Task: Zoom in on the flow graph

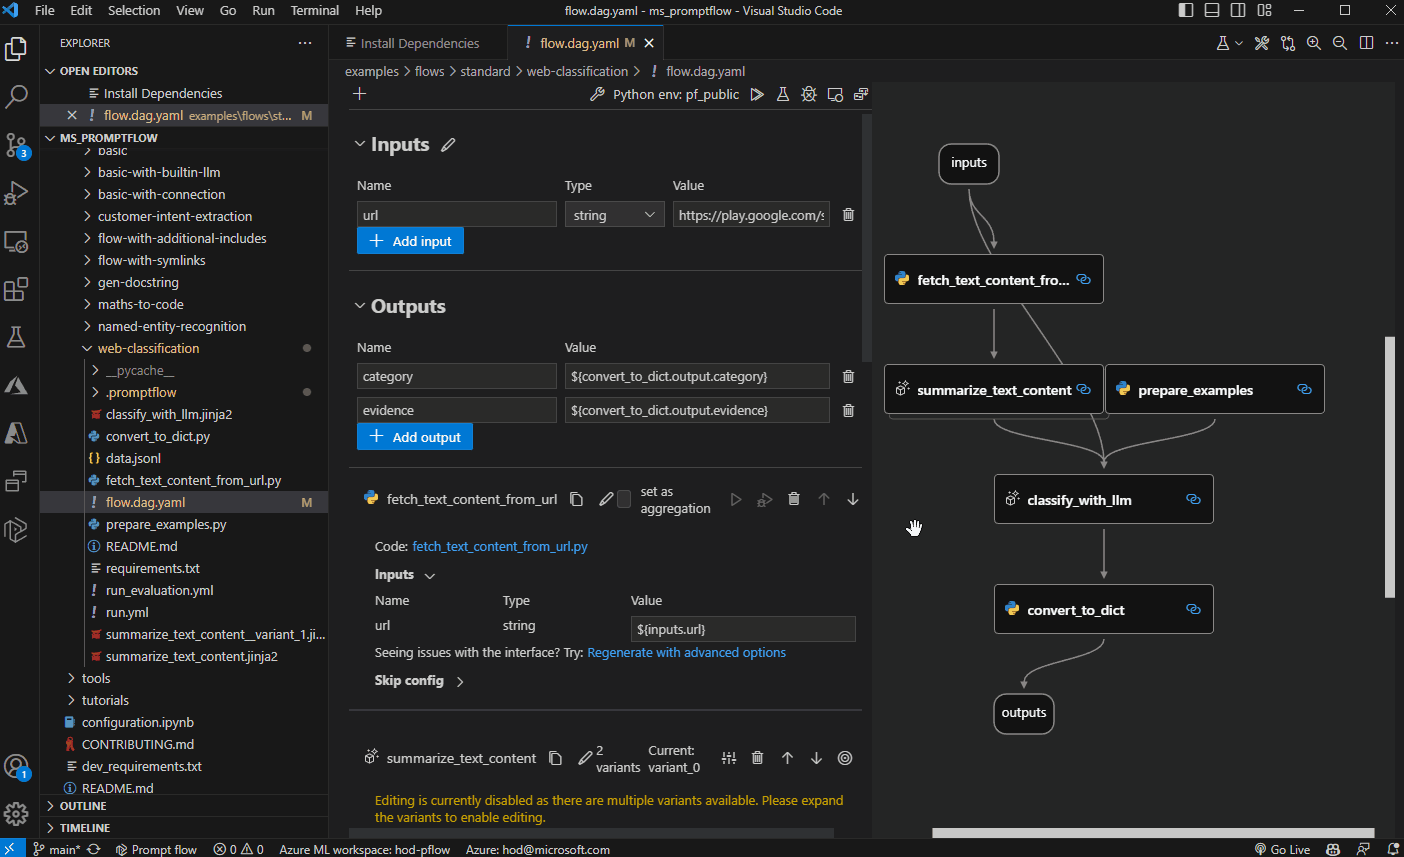Action: pos(1313,43)
